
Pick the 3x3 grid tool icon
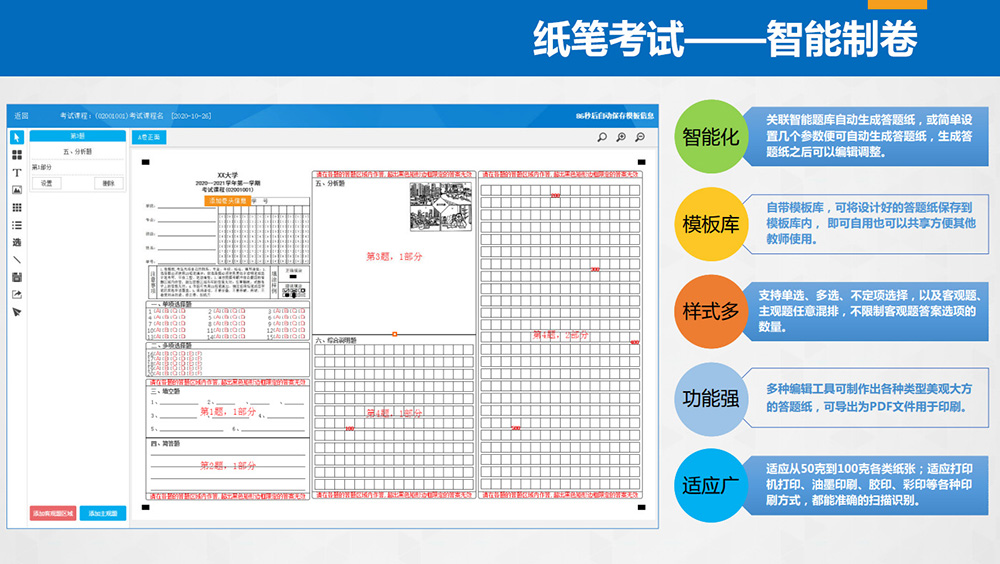(17, 207)
